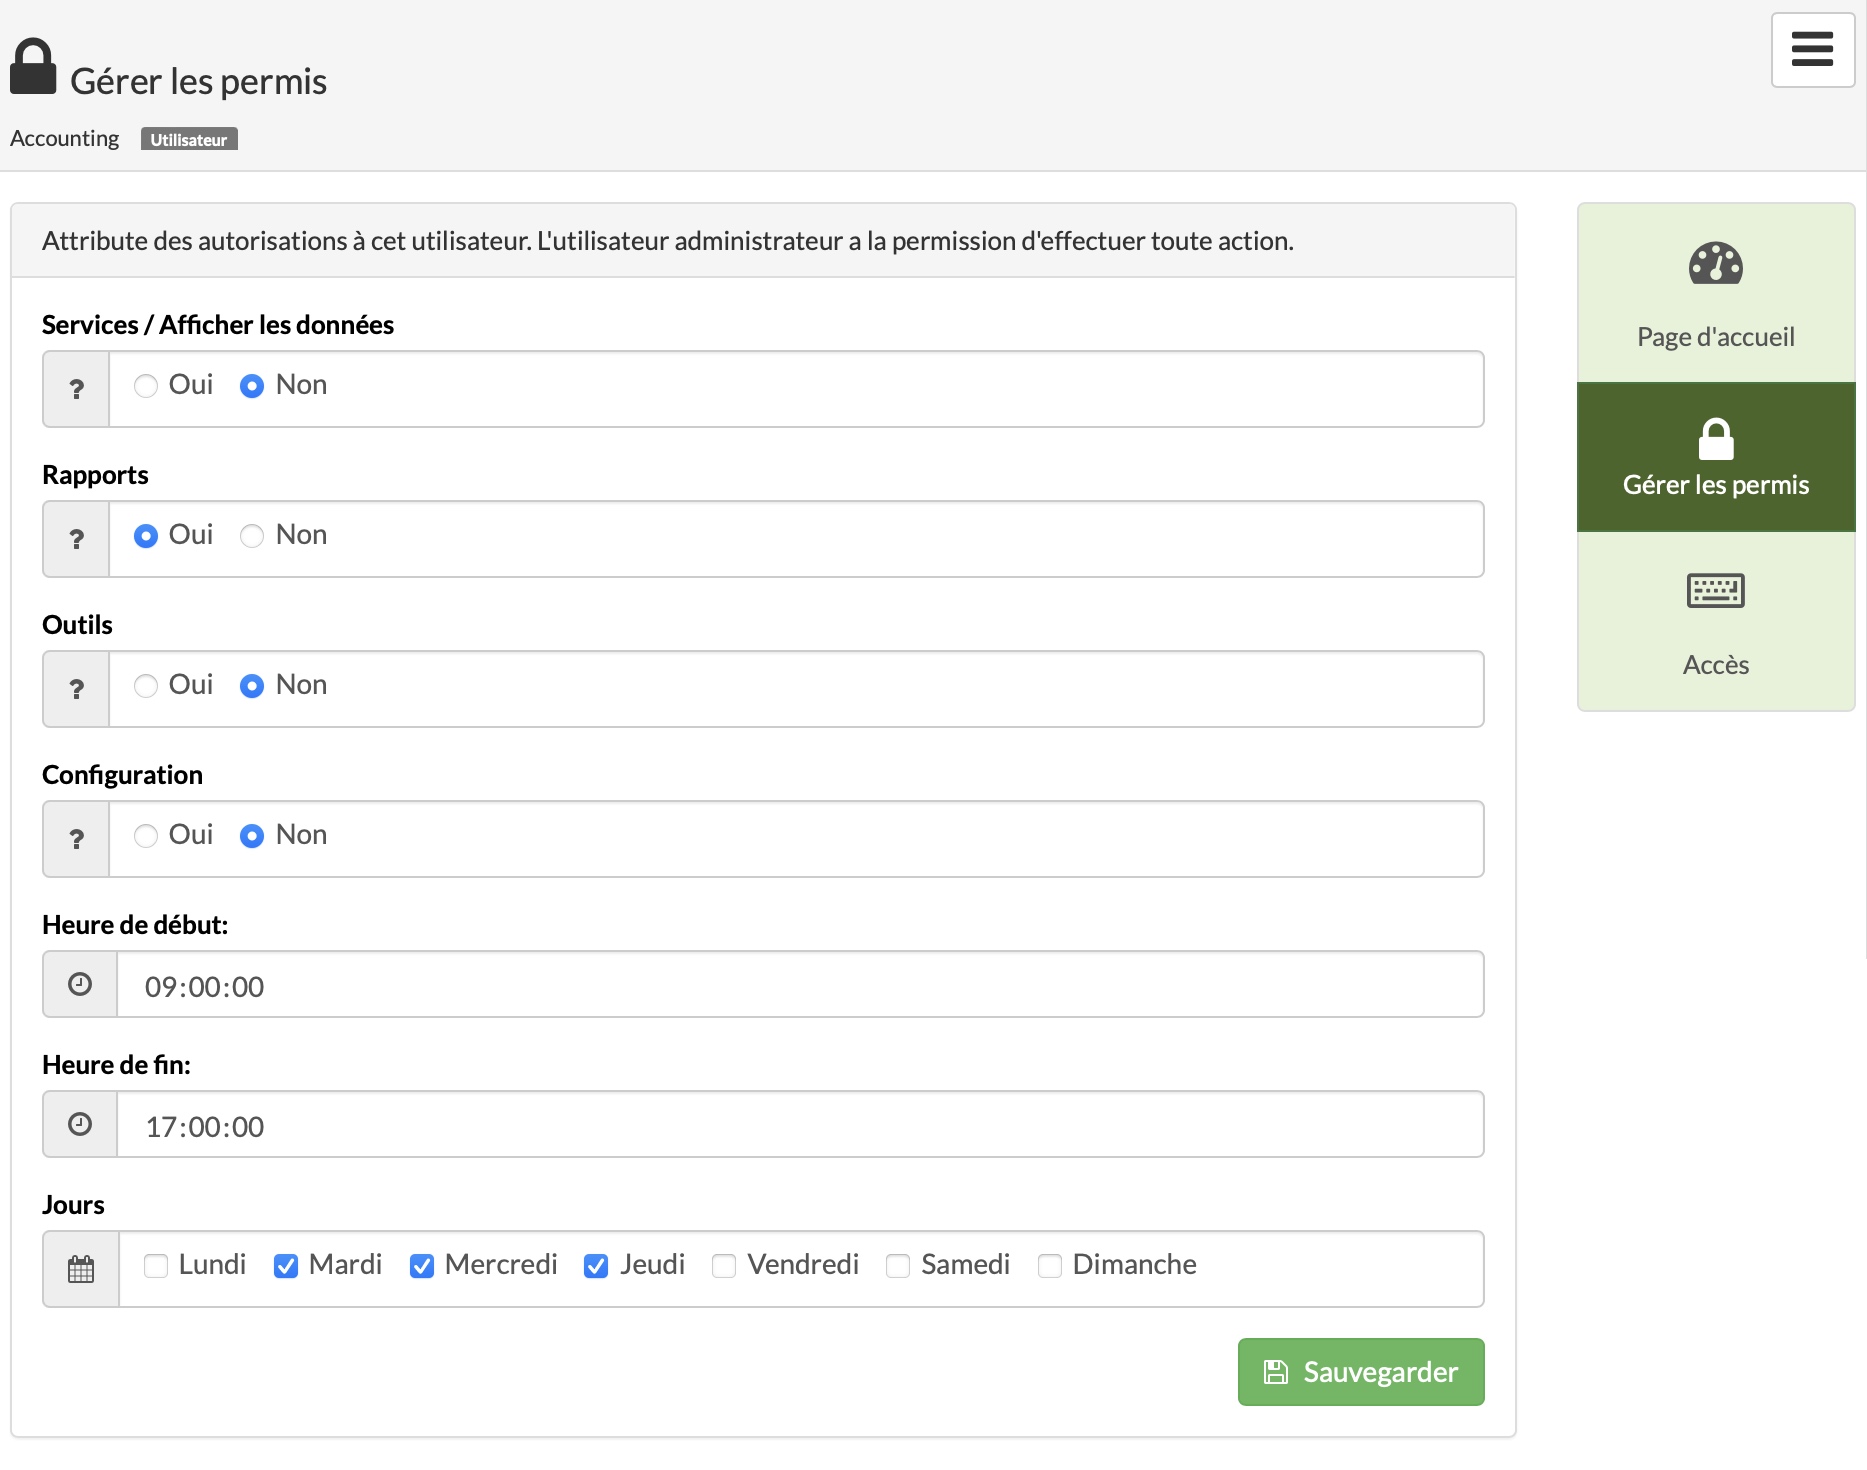Click the keyboard icon for Accès
This screenshot has height=1470, width=1867.
(1716, 591)
